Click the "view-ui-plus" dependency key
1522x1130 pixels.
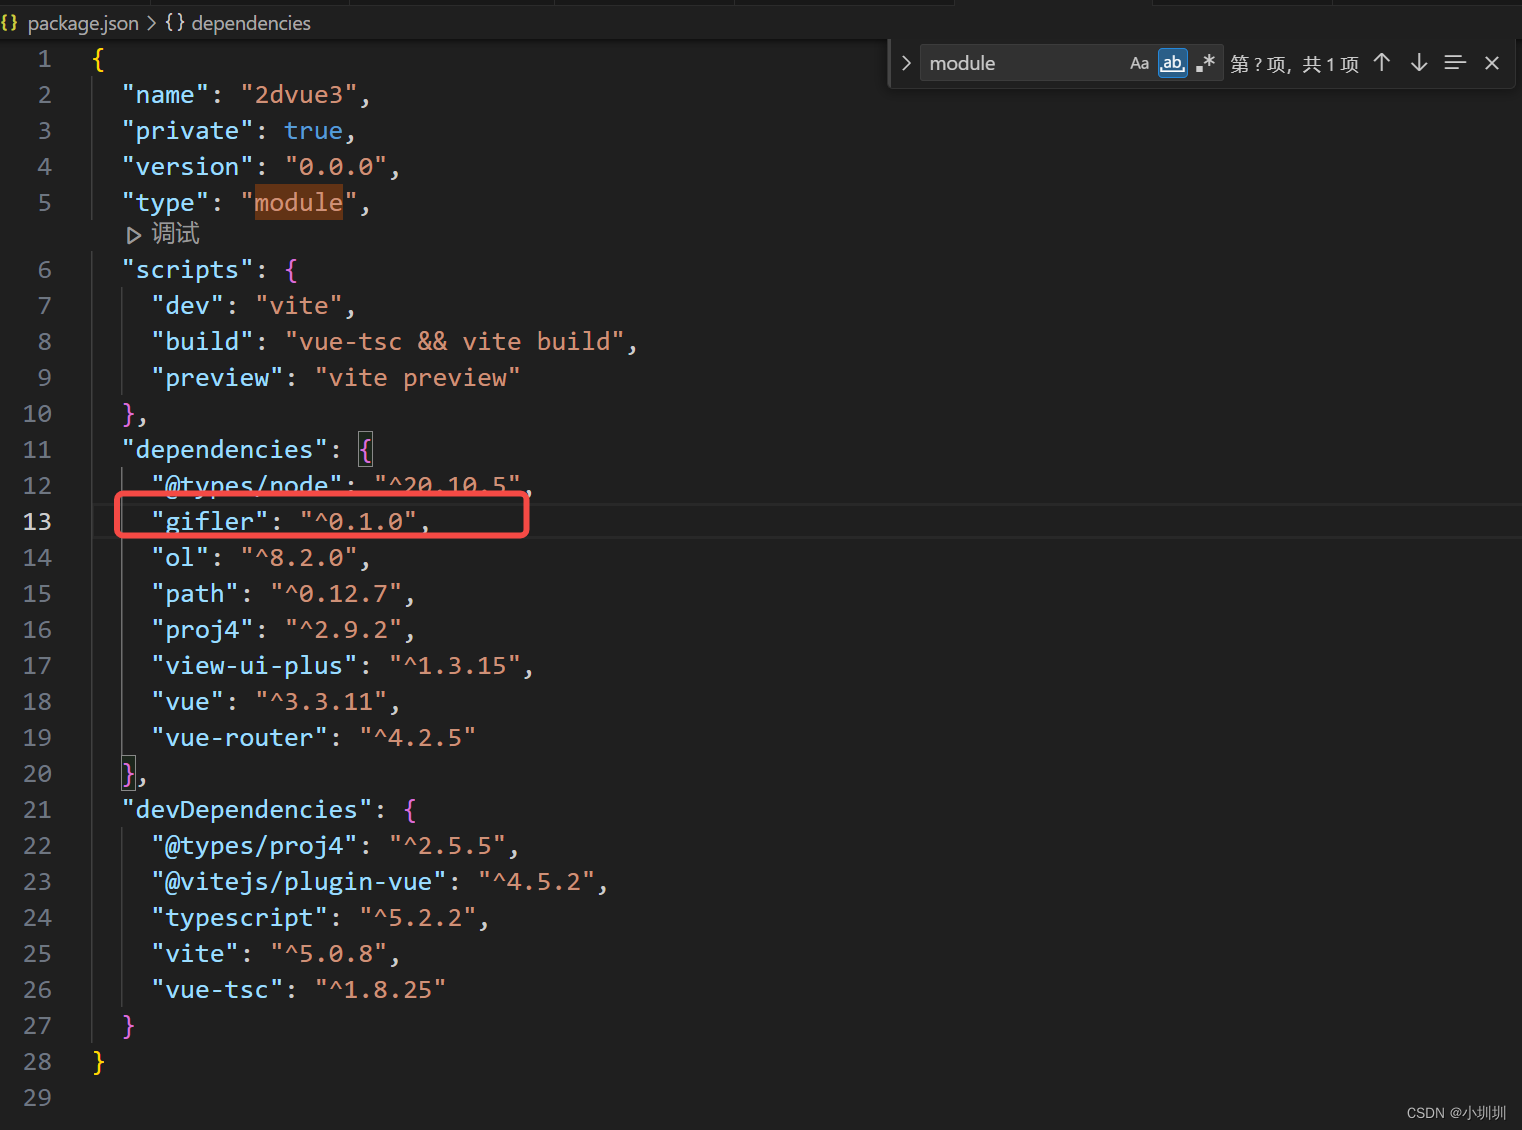[255, 666]
